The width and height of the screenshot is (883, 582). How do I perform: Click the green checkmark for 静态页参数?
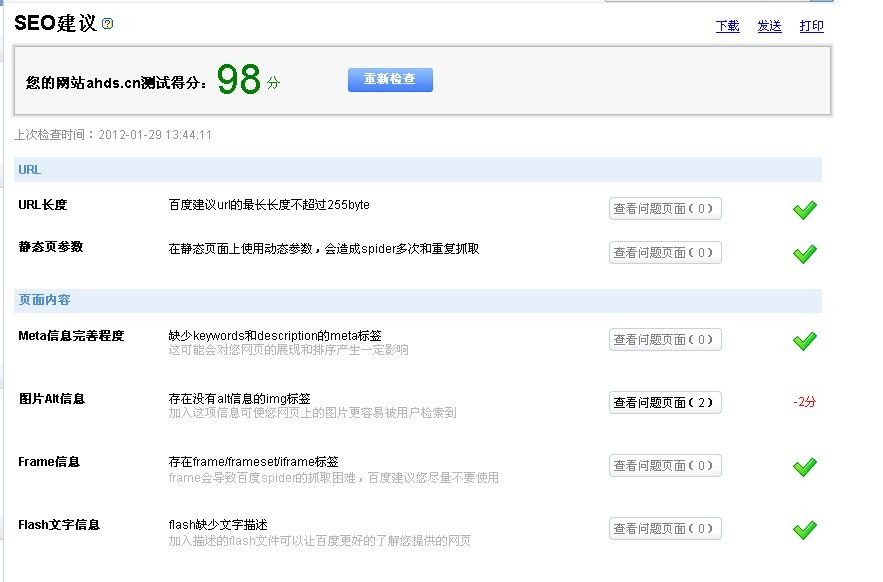(804, 254)
